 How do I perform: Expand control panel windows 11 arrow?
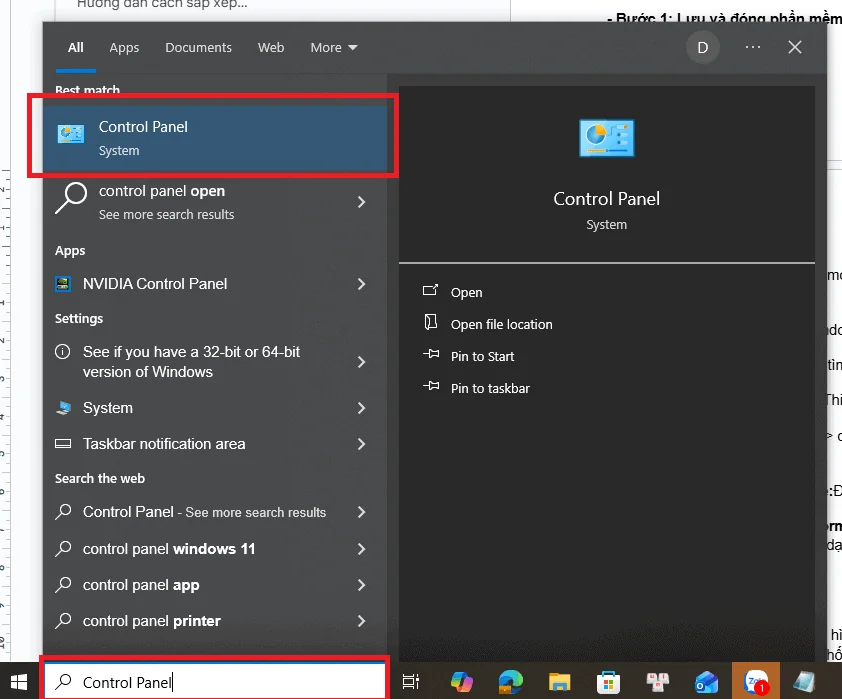pyautogui.click(x=361, y=549)
